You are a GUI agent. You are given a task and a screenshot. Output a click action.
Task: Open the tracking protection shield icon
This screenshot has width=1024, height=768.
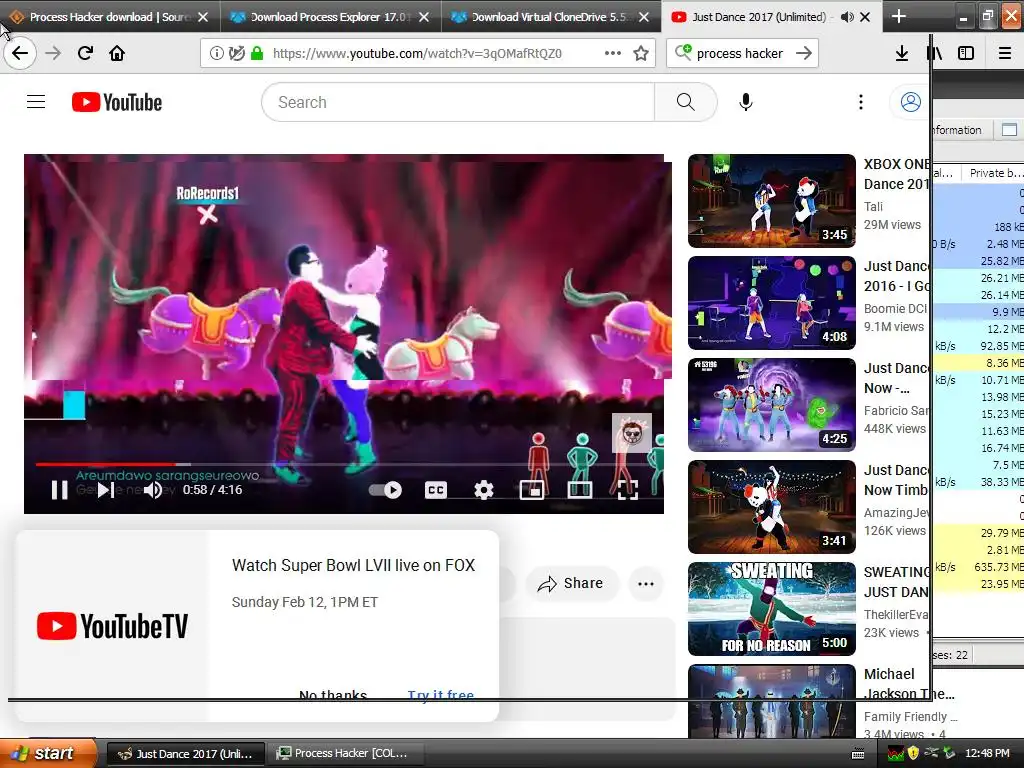click(x=237, y=54)
